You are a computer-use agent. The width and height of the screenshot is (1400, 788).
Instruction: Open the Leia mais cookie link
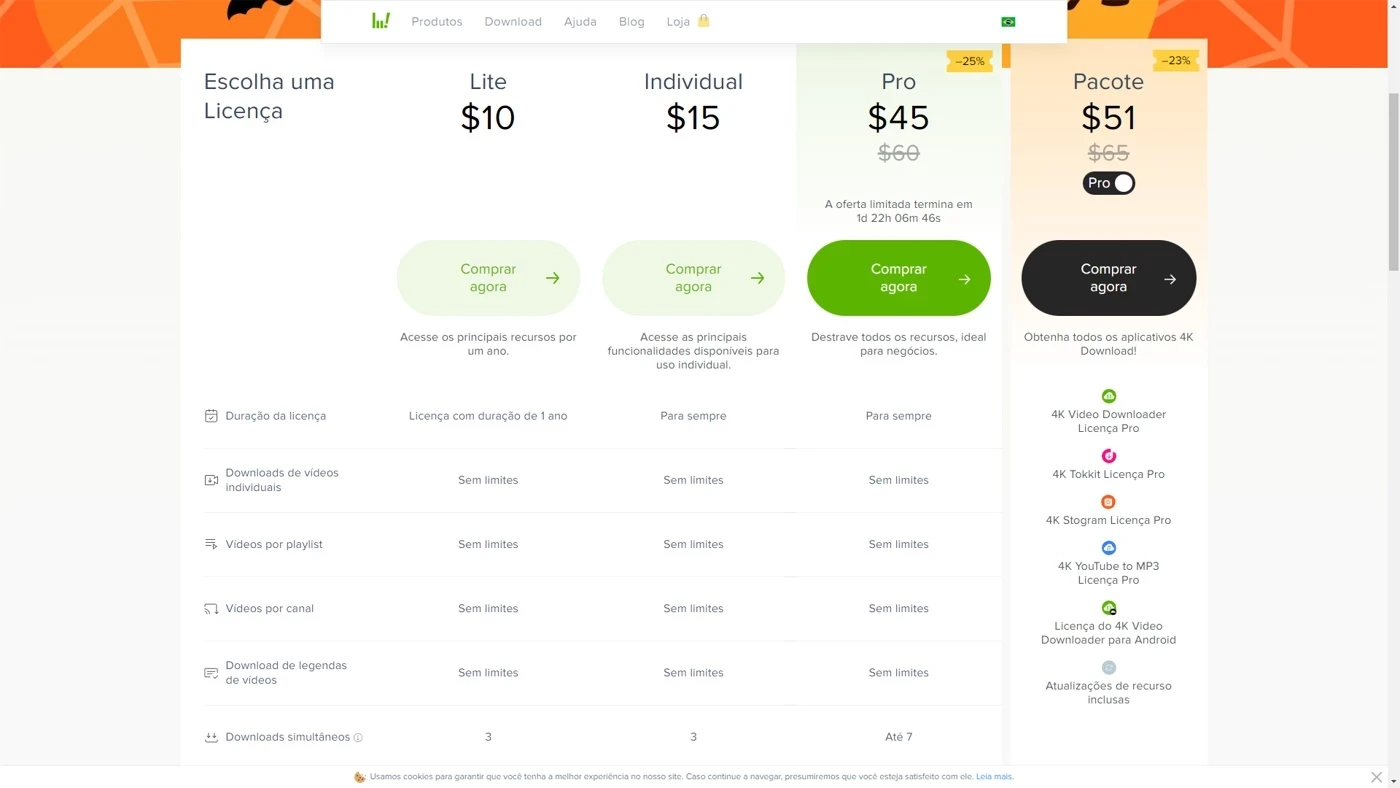[x=994, y=777]
